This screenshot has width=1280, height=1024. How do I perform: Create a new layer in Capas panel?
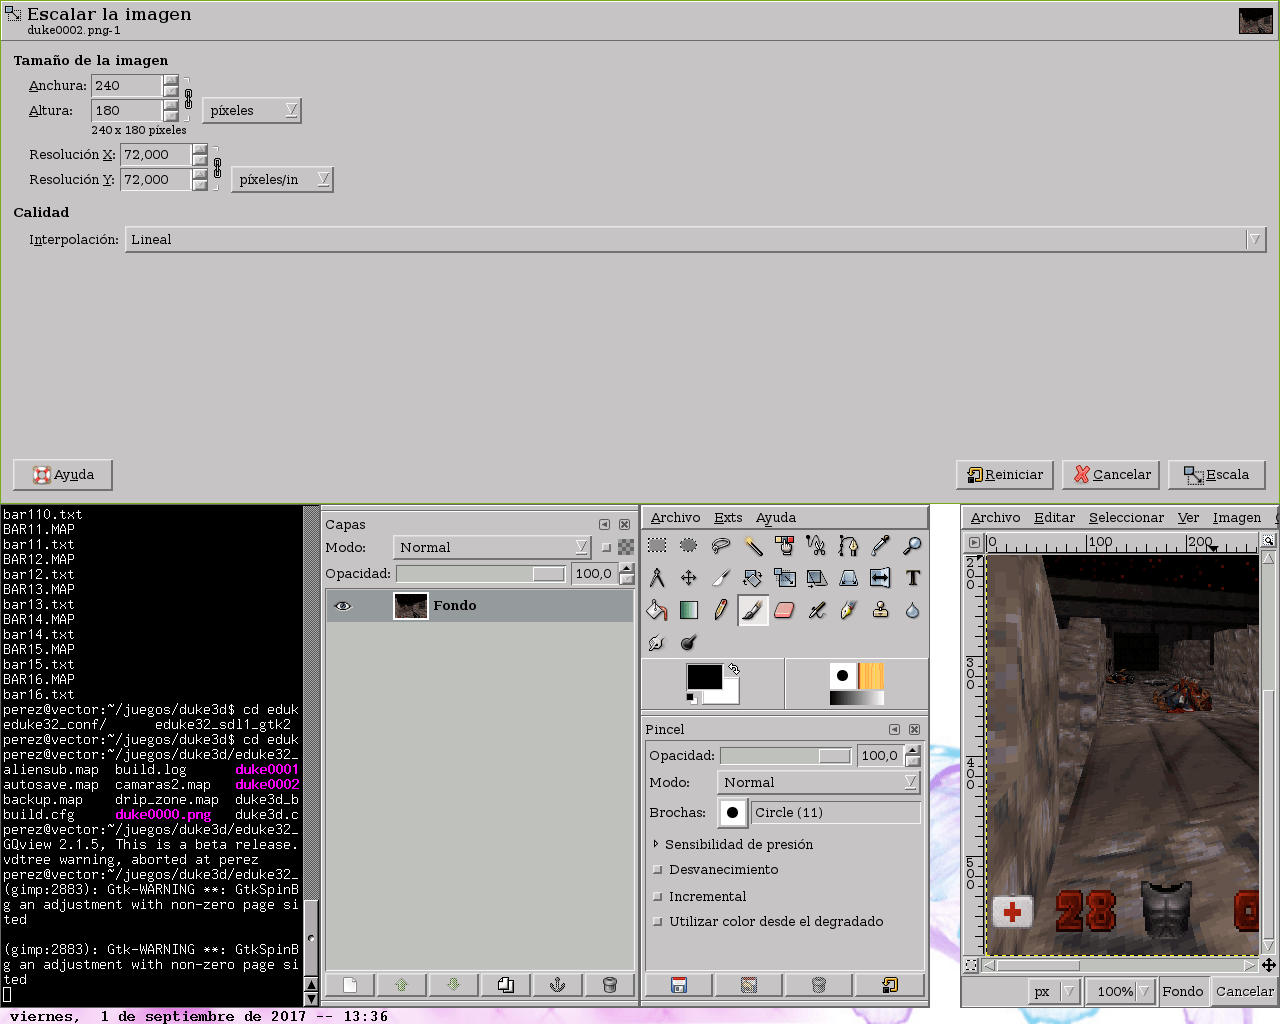pos(350,985)
